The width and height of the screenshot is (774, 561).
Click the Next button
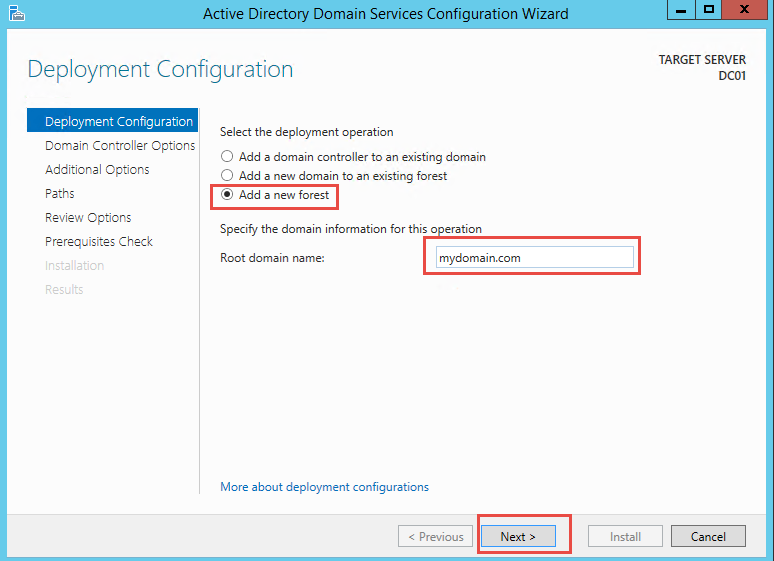coord(518,536)
